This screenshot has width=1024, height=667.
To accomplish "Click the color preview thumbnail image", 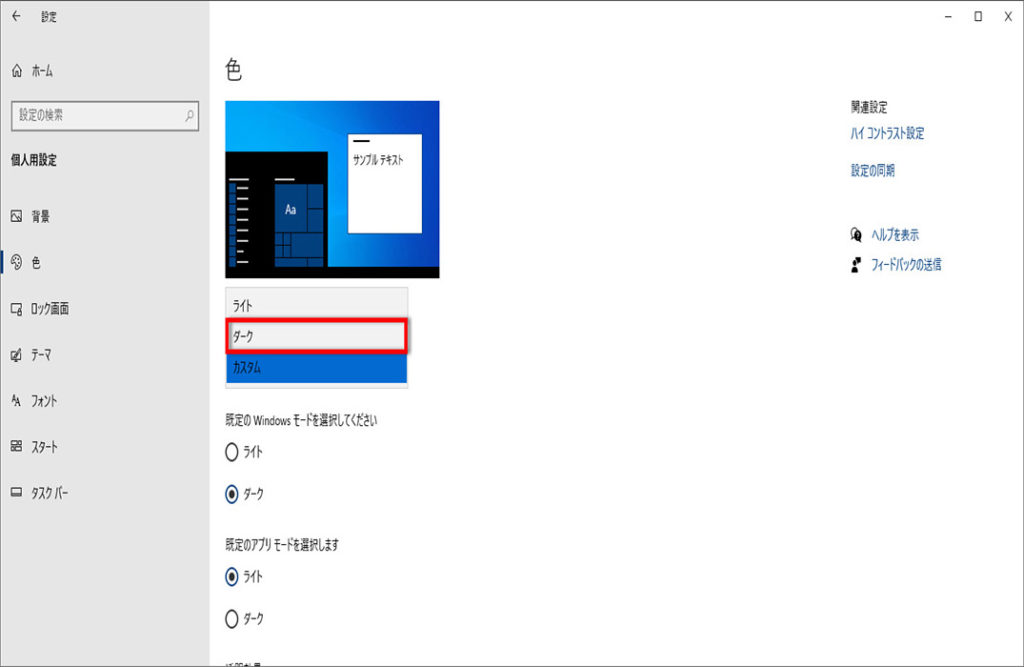I will pos(332,189).
